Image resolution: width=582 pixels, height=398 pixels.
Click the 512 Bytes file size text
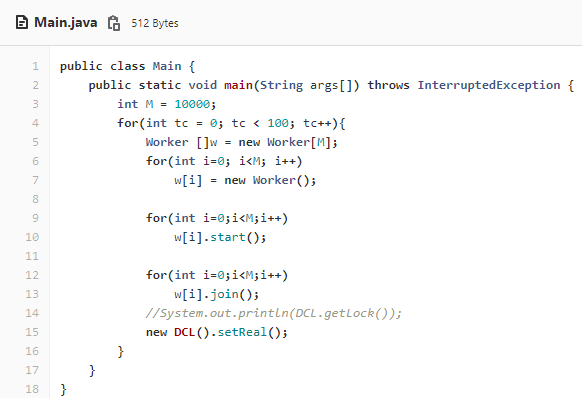(x=155, y=23)
